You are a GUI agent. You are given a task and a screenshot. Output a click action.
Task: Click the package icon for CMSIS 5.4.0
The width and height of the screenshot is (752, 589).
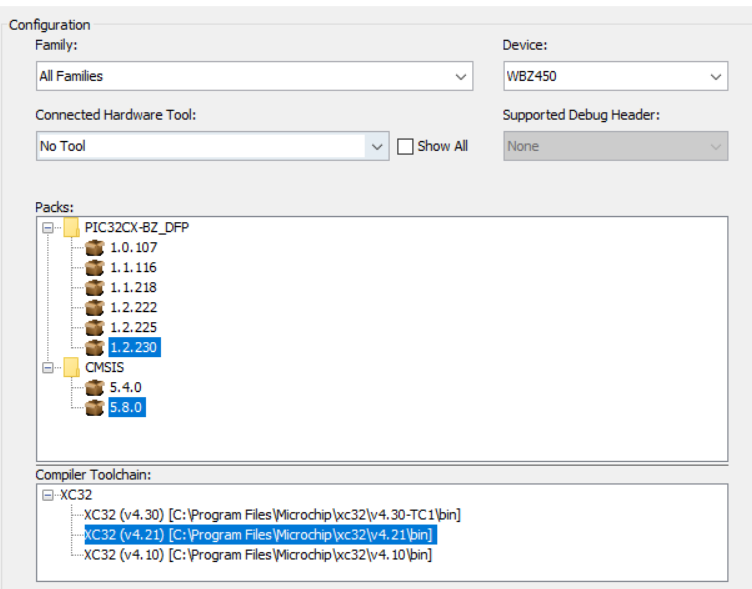pyautogui.click(x=94, y=388)
